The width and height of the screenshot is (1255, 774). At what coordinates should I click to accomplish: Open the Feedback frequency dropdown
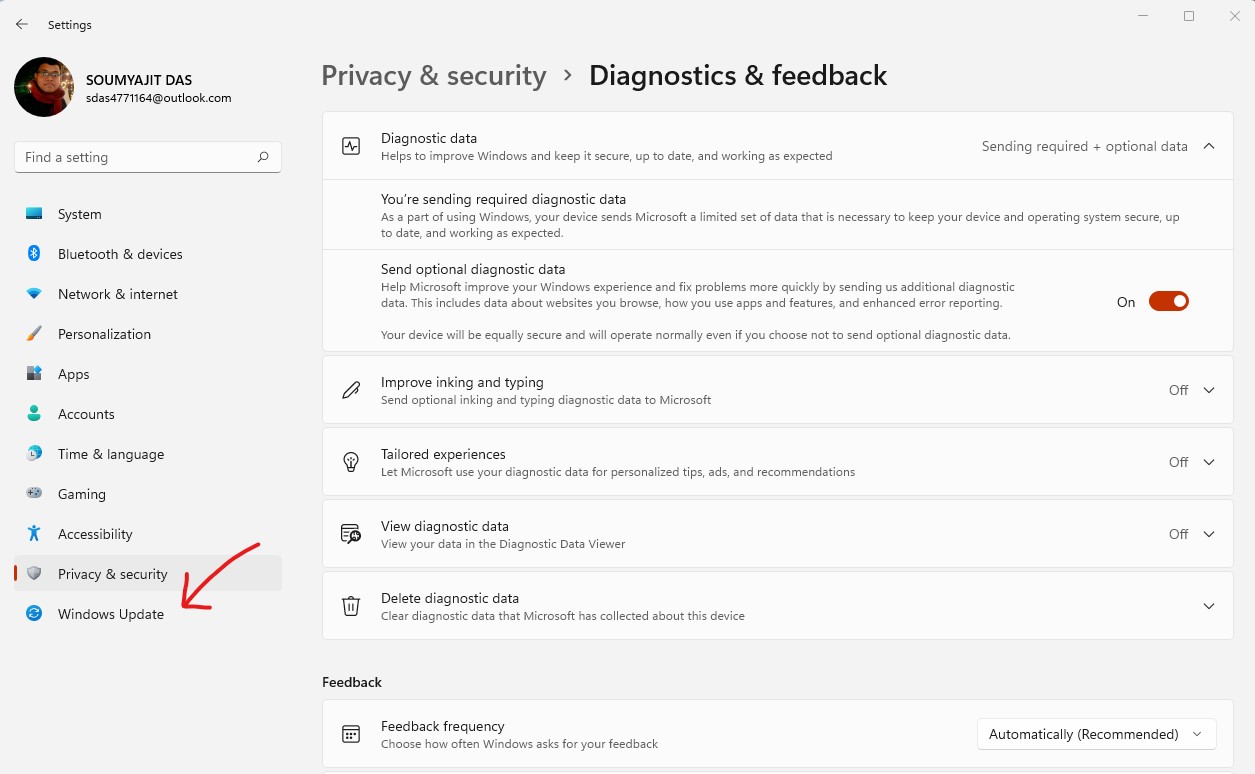(x=1097, y=734)
